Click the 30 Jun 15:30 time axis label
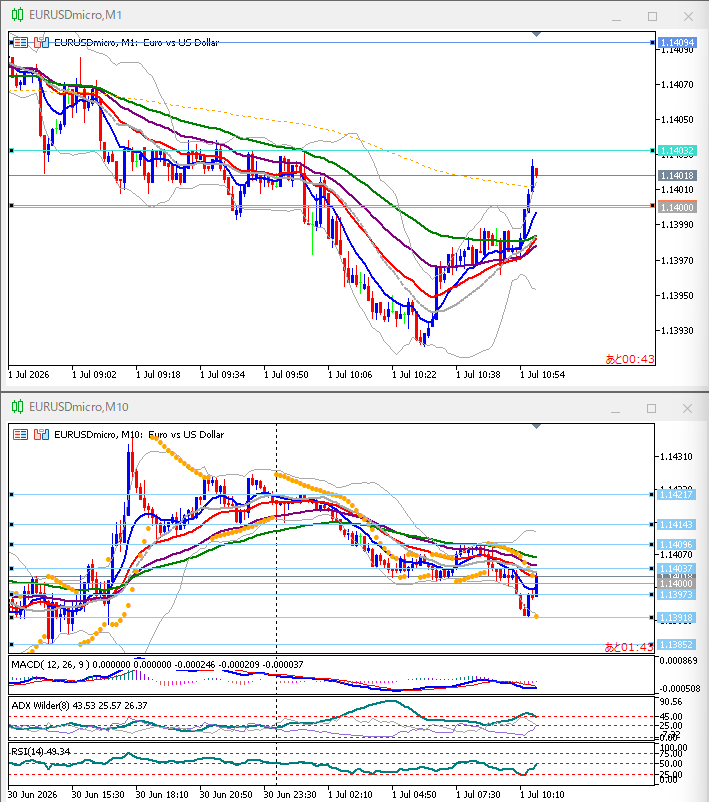Screen dimensions: 709x802 coord(98,794)
